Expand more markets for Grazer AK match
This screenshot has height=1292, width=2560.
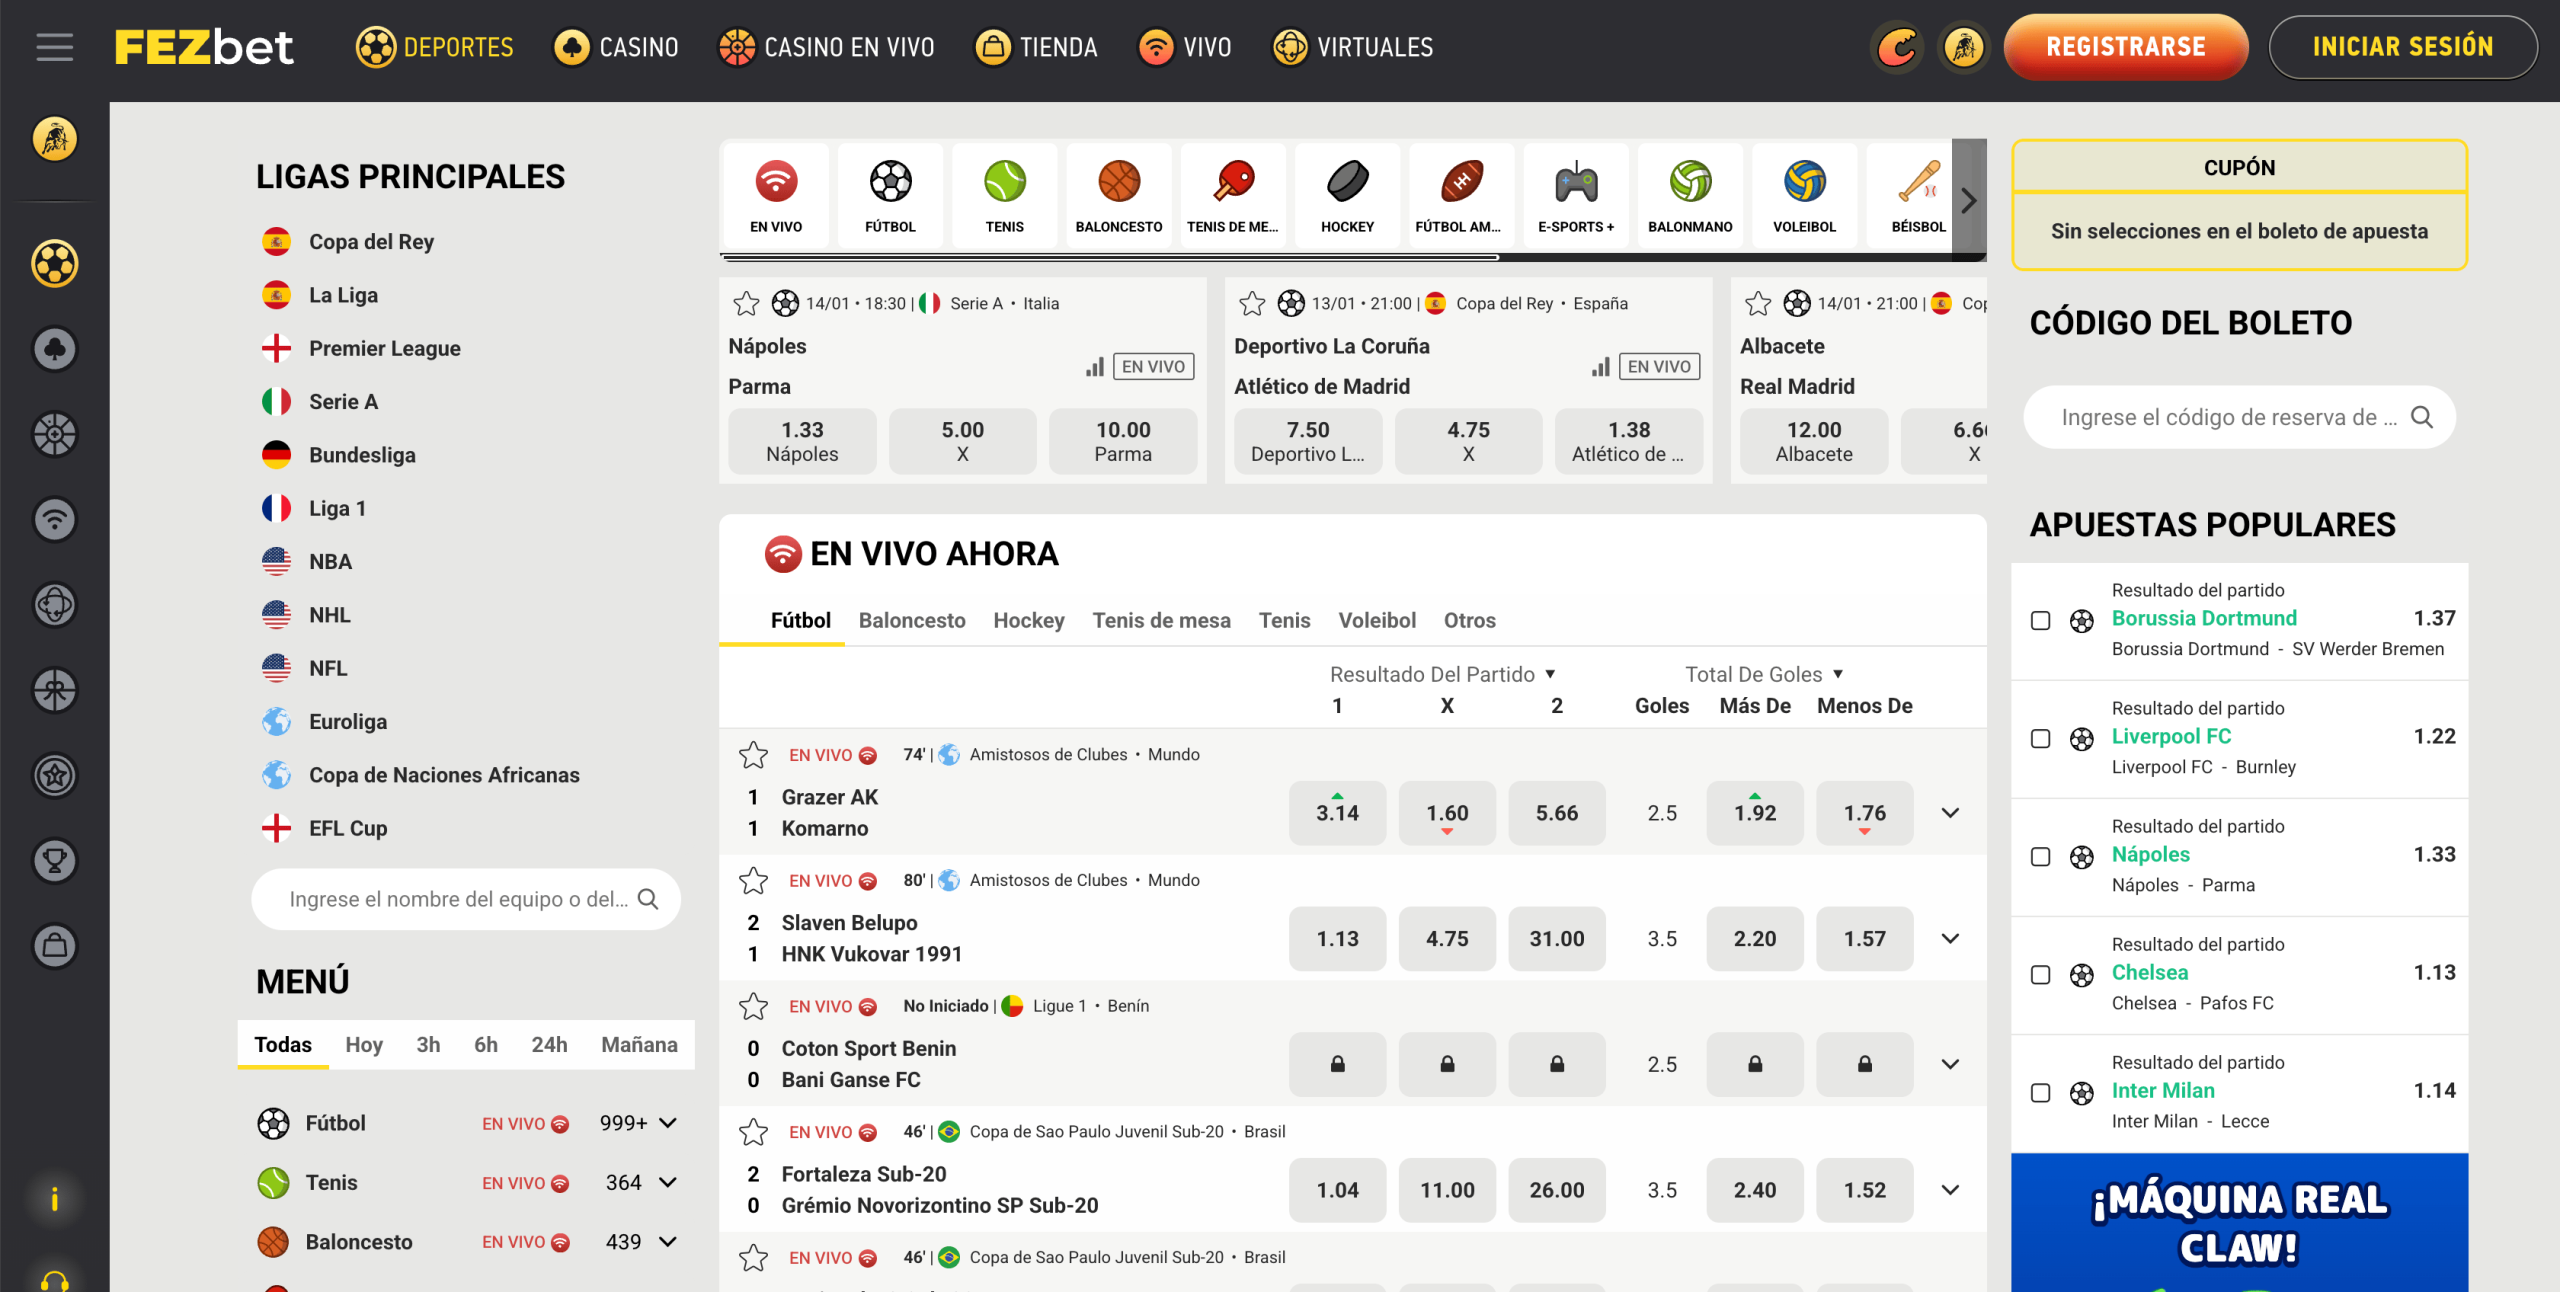click(1949, 813)
